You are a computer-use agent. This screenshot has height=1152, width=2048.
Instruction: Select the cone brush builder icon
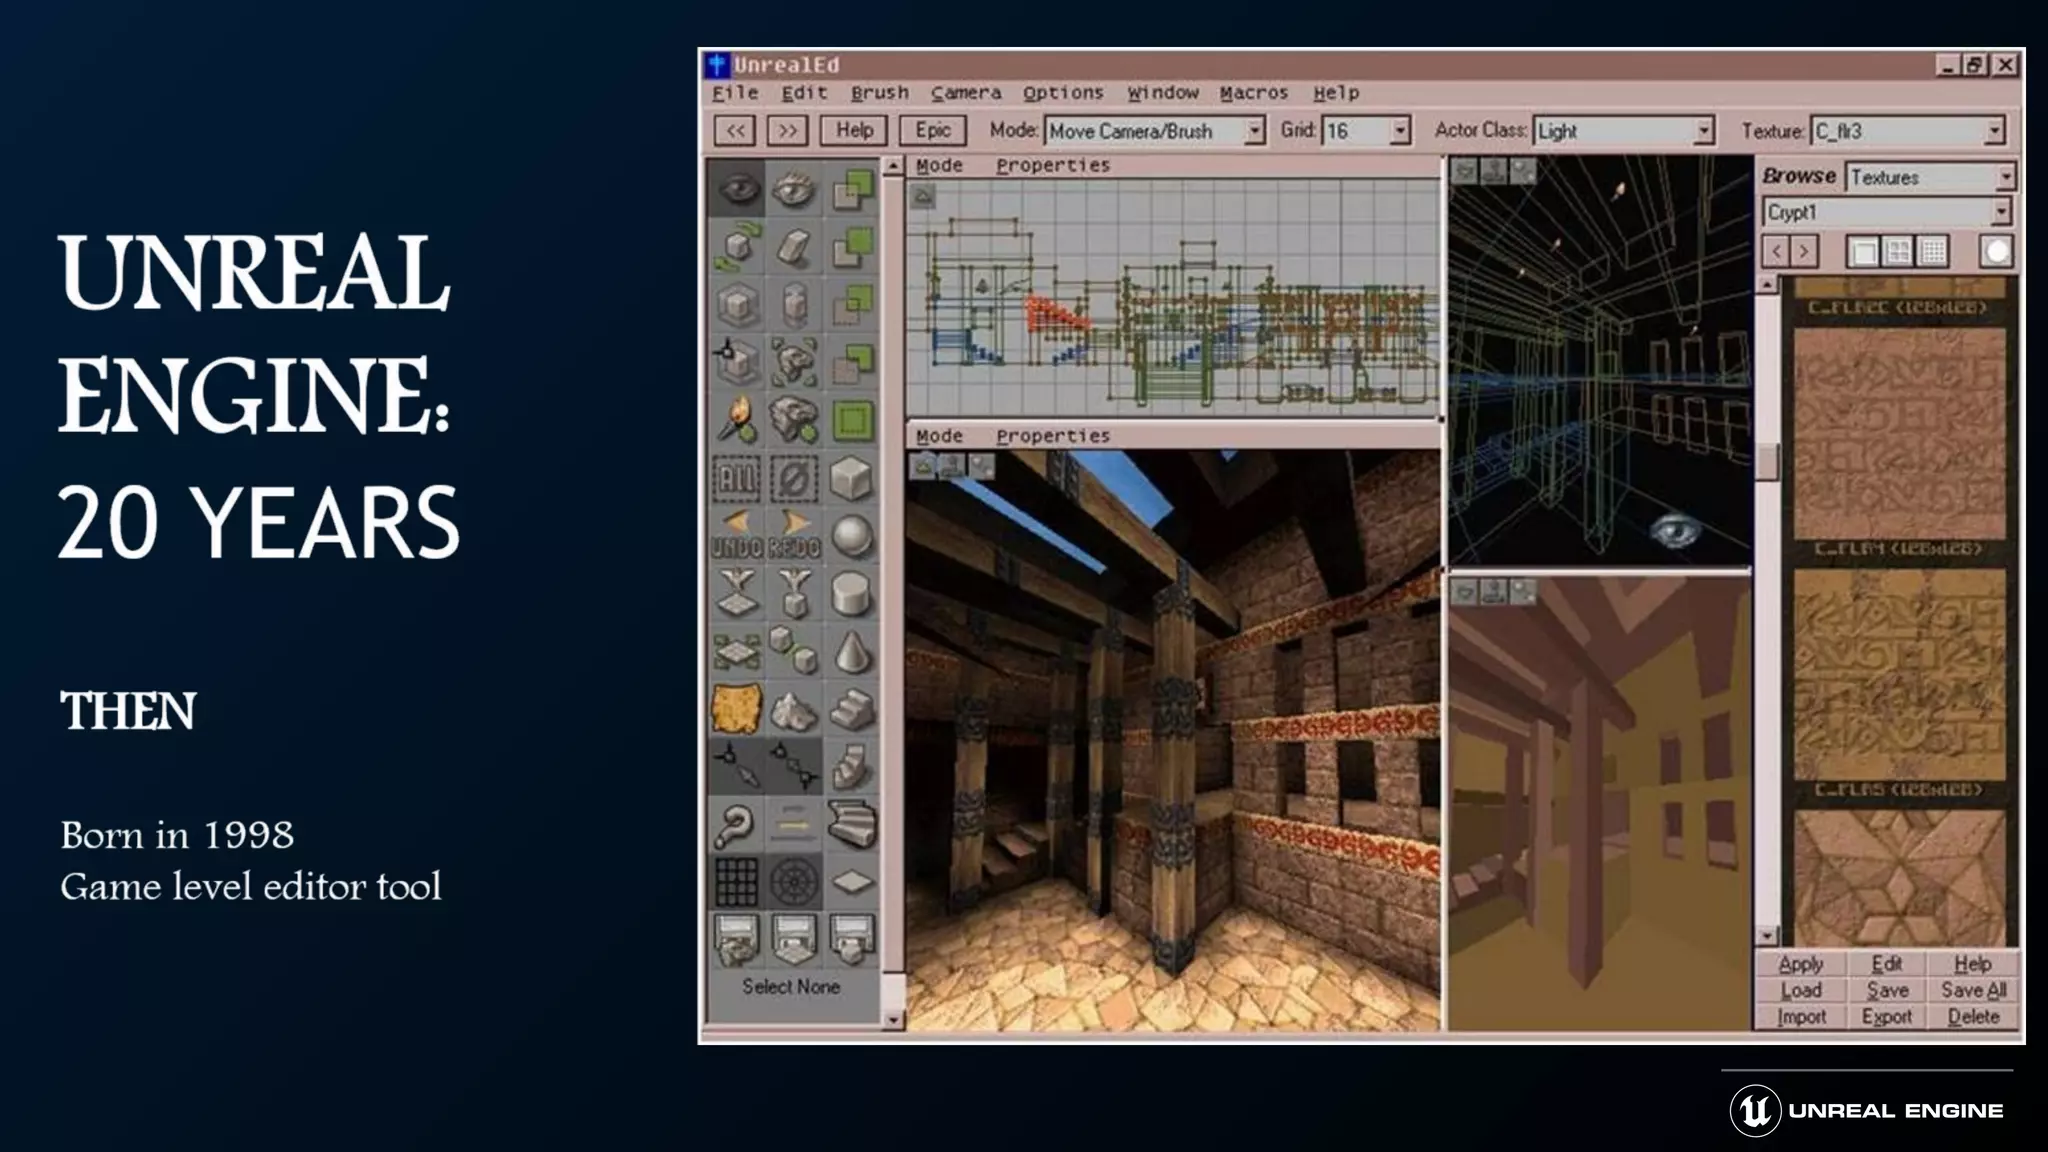[x=851, y=652]
